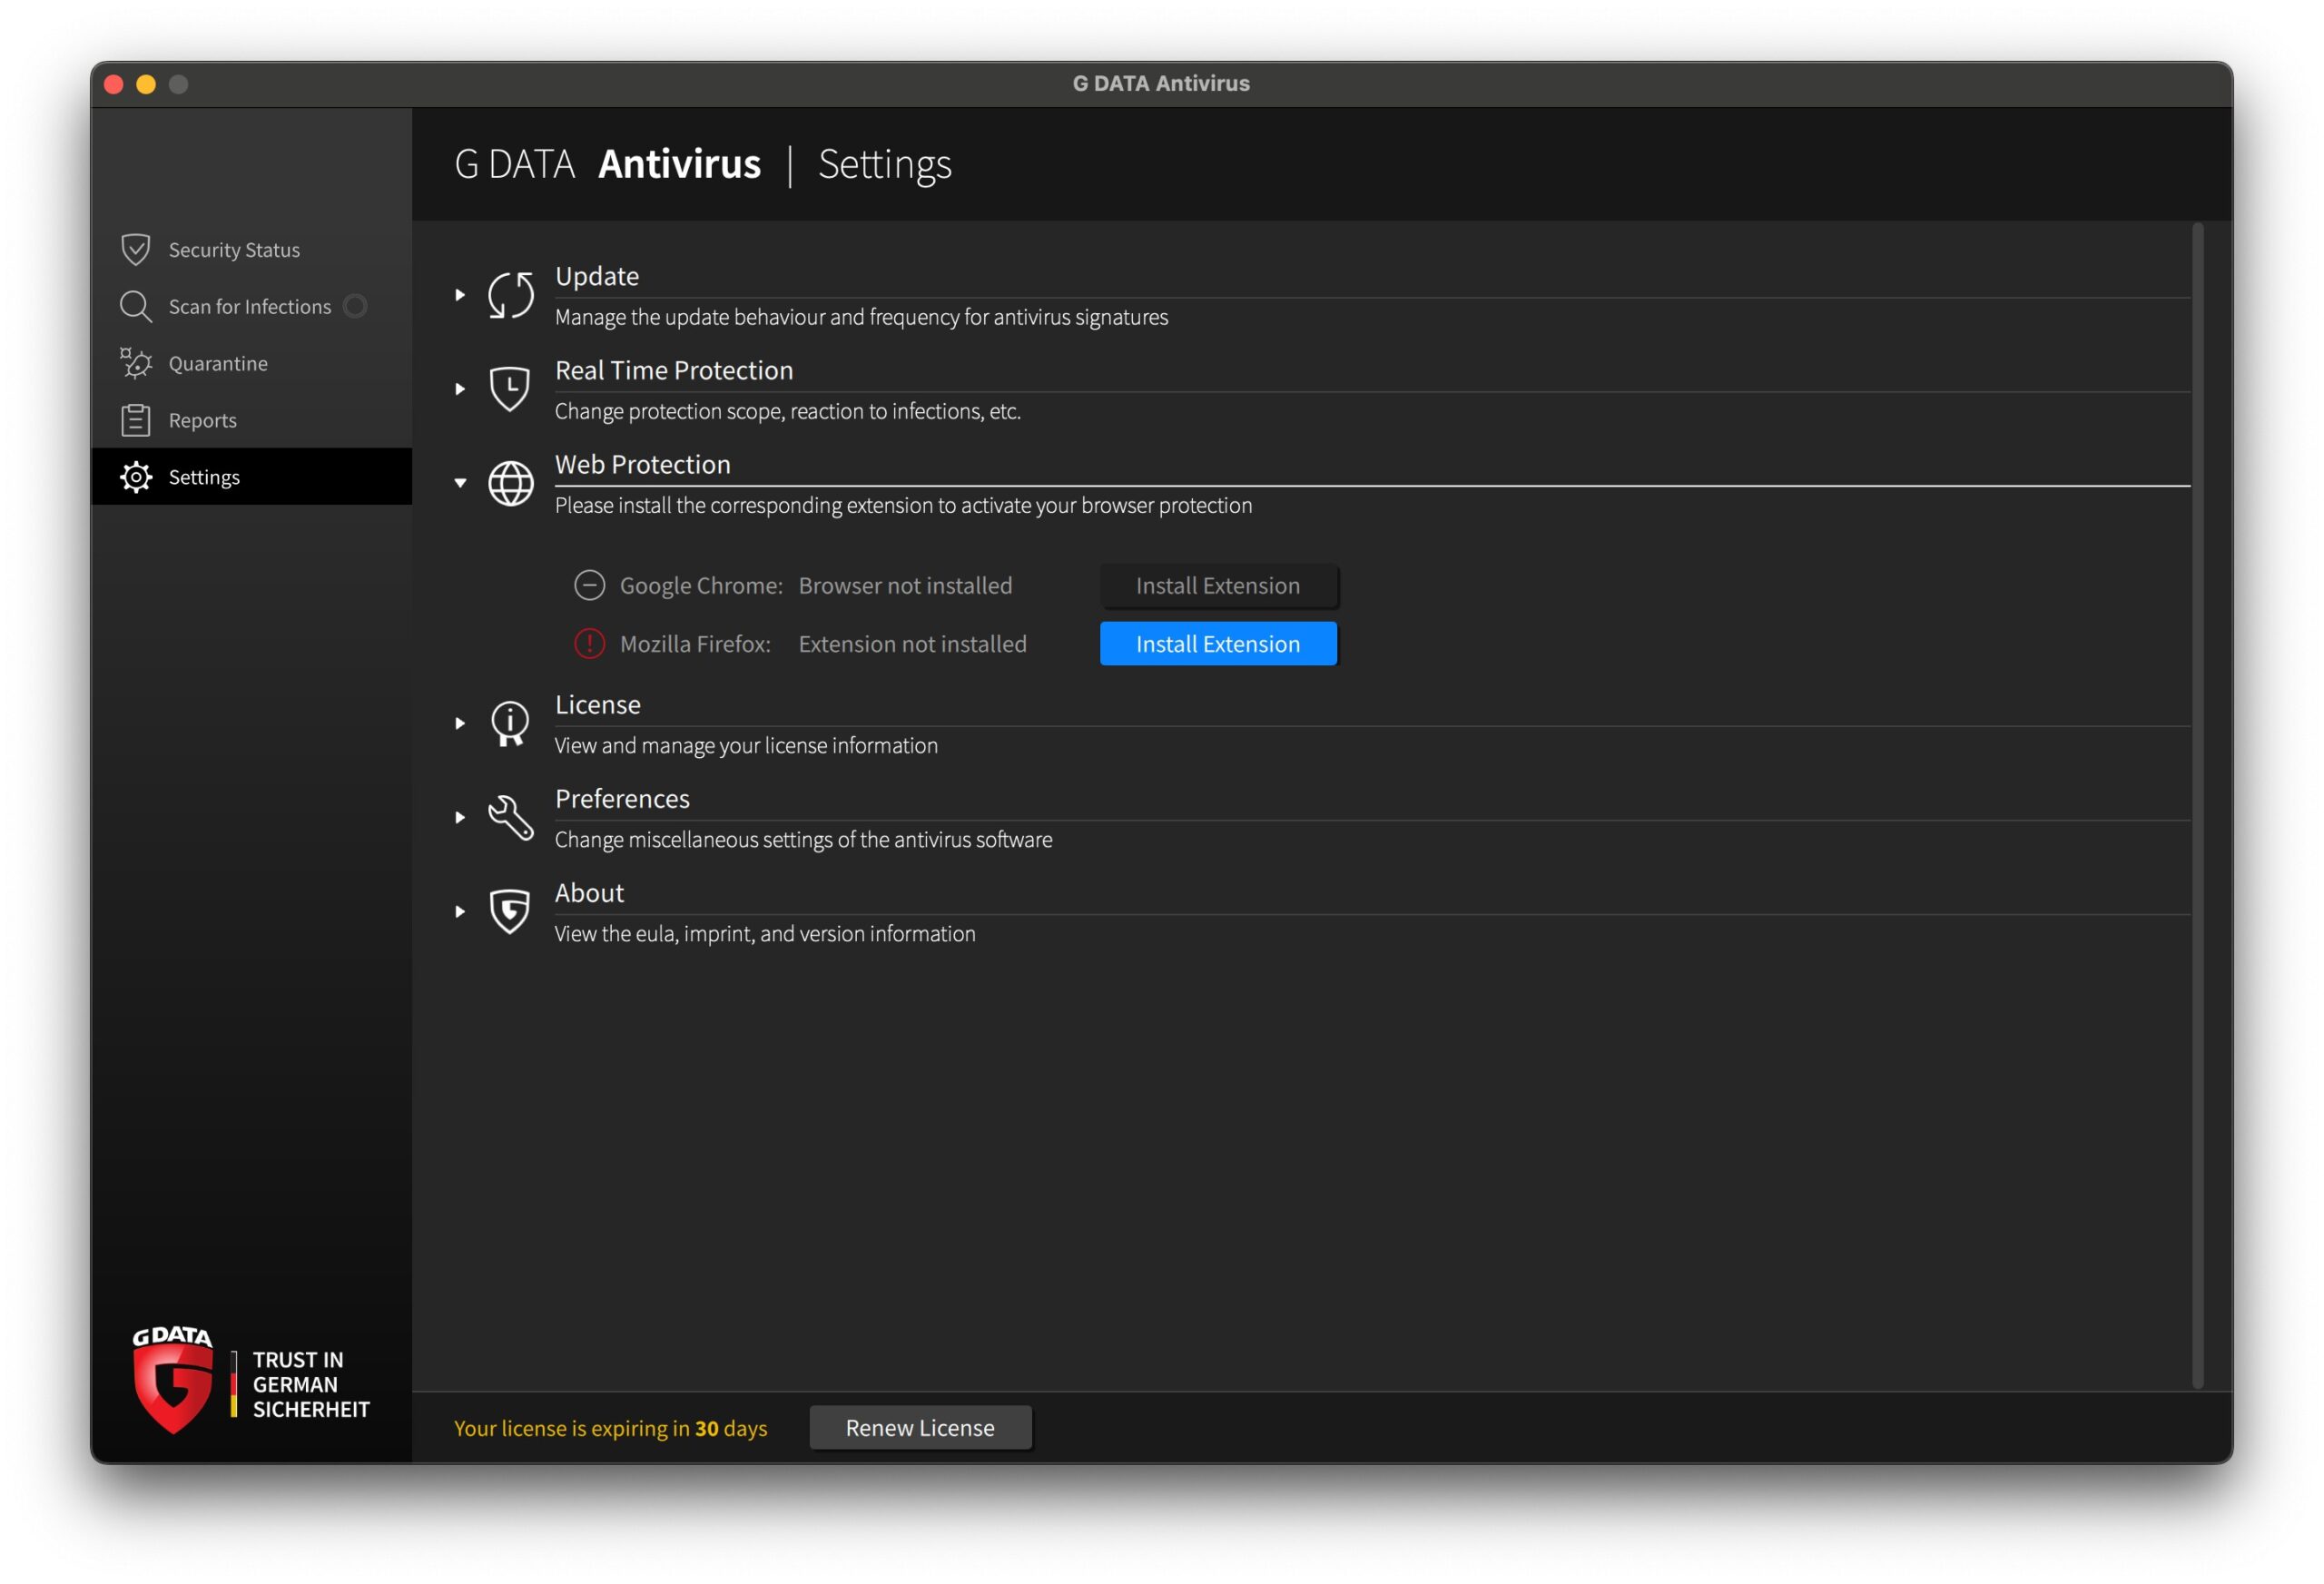2324x1584 pixels.
Task: Click 'Your license is expiring in 30 days'
Action: pos(610,1428)
